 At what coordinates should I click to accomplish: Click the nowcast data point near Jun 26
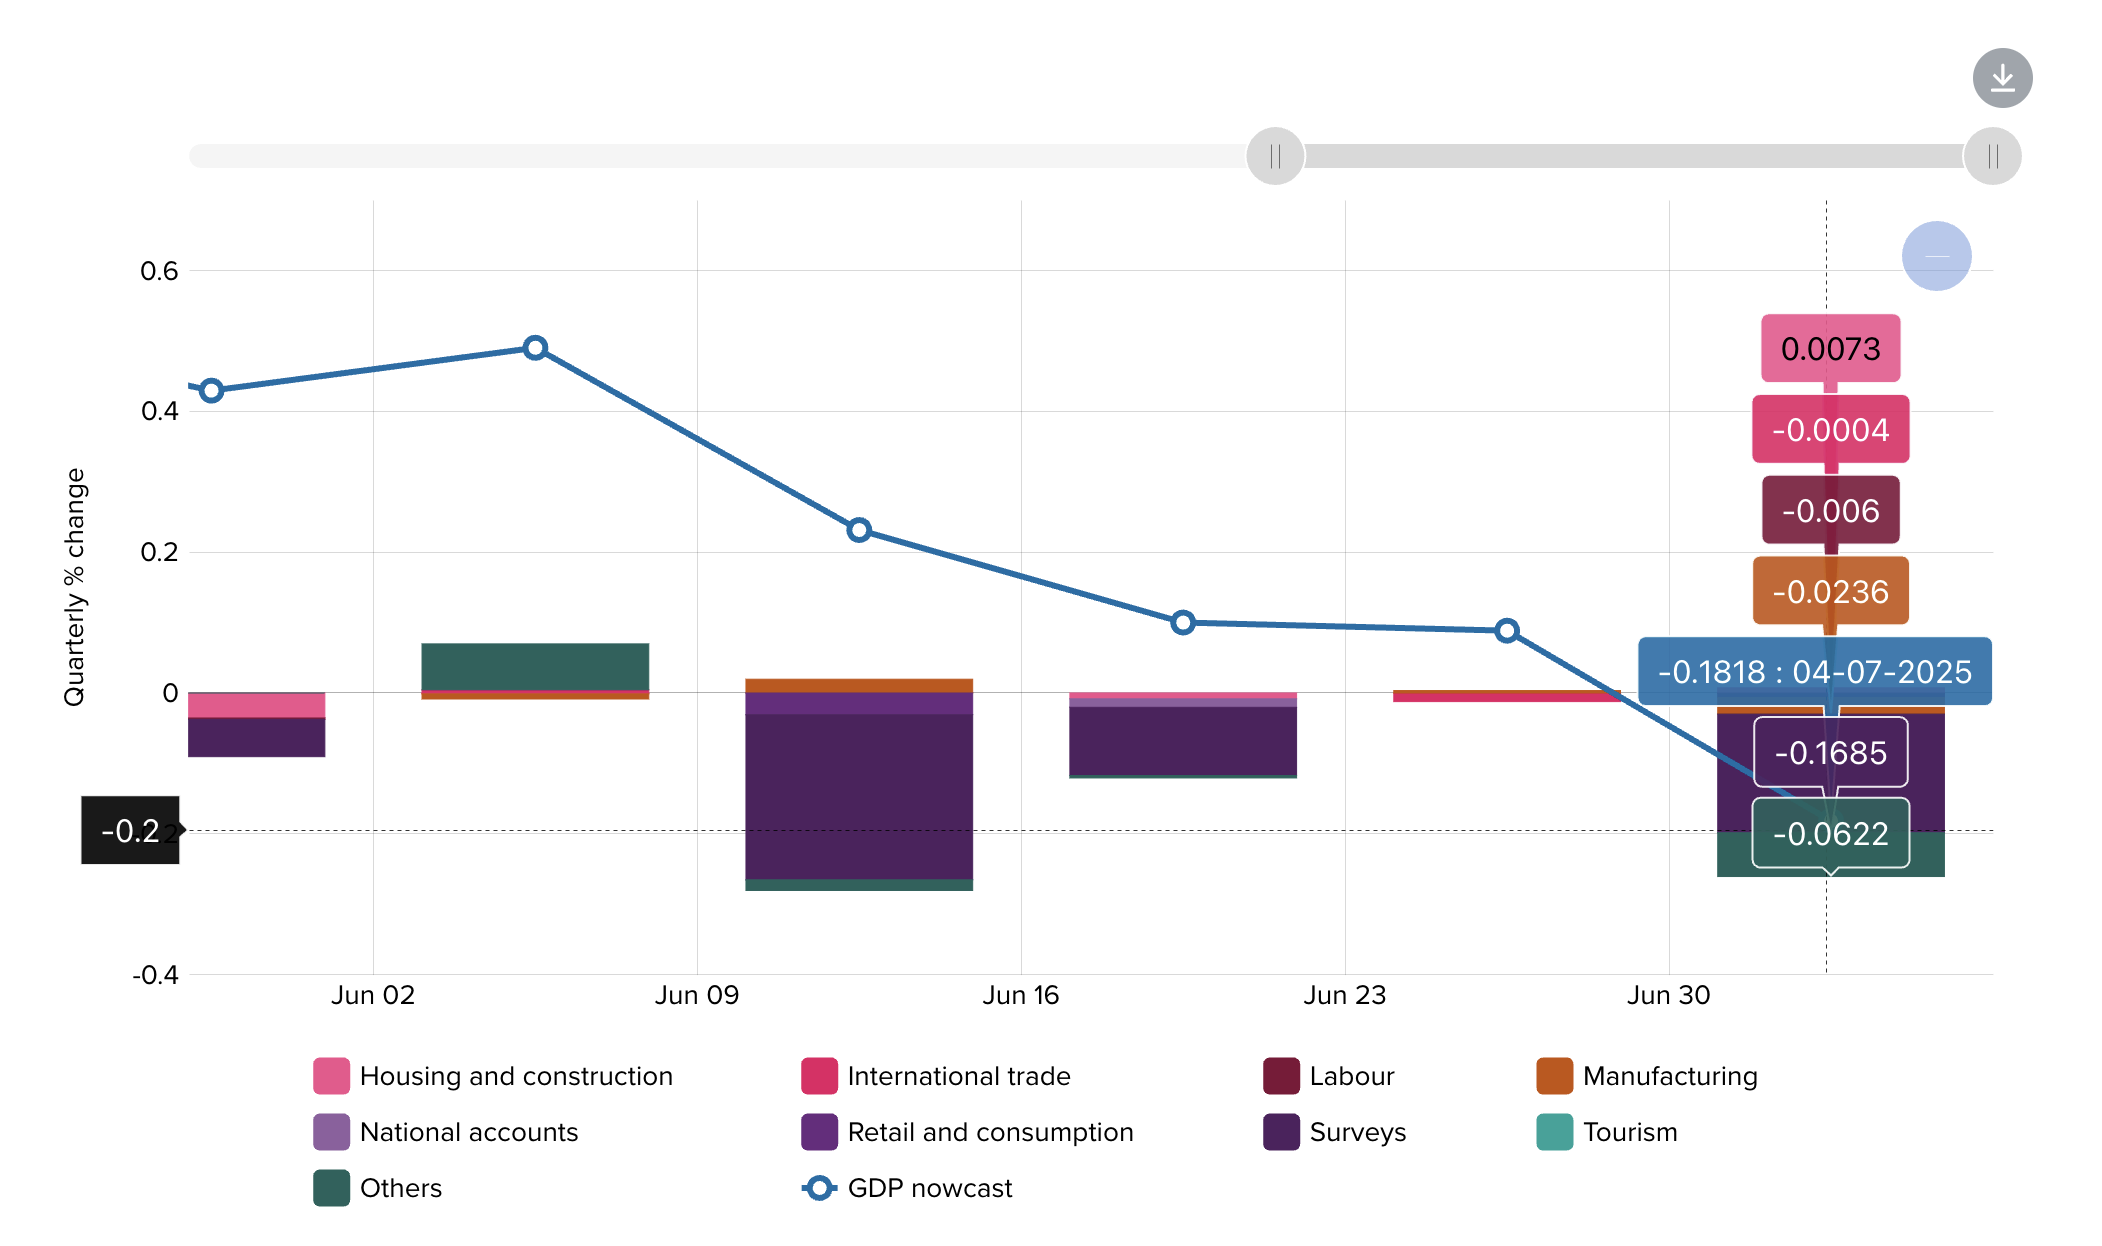tap(1507, 630)
